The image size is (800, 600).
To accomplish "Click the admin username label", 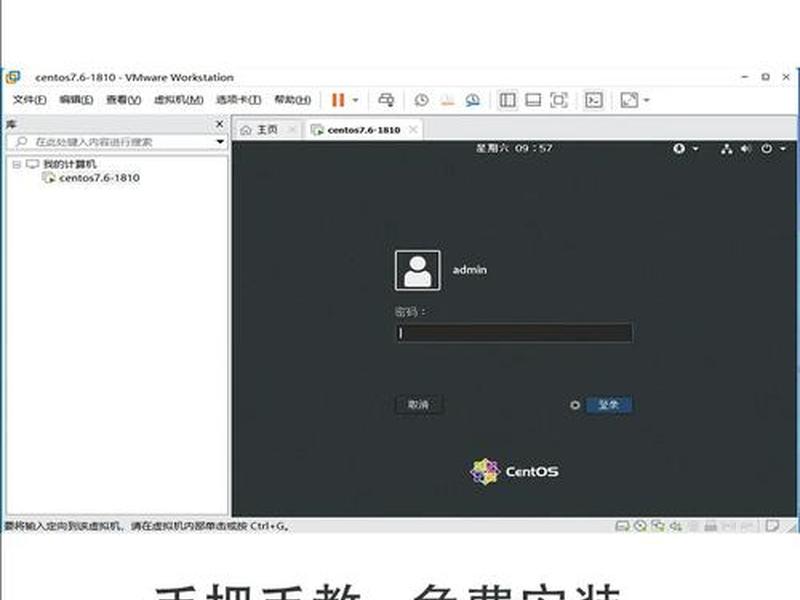I will click(469, 270).
